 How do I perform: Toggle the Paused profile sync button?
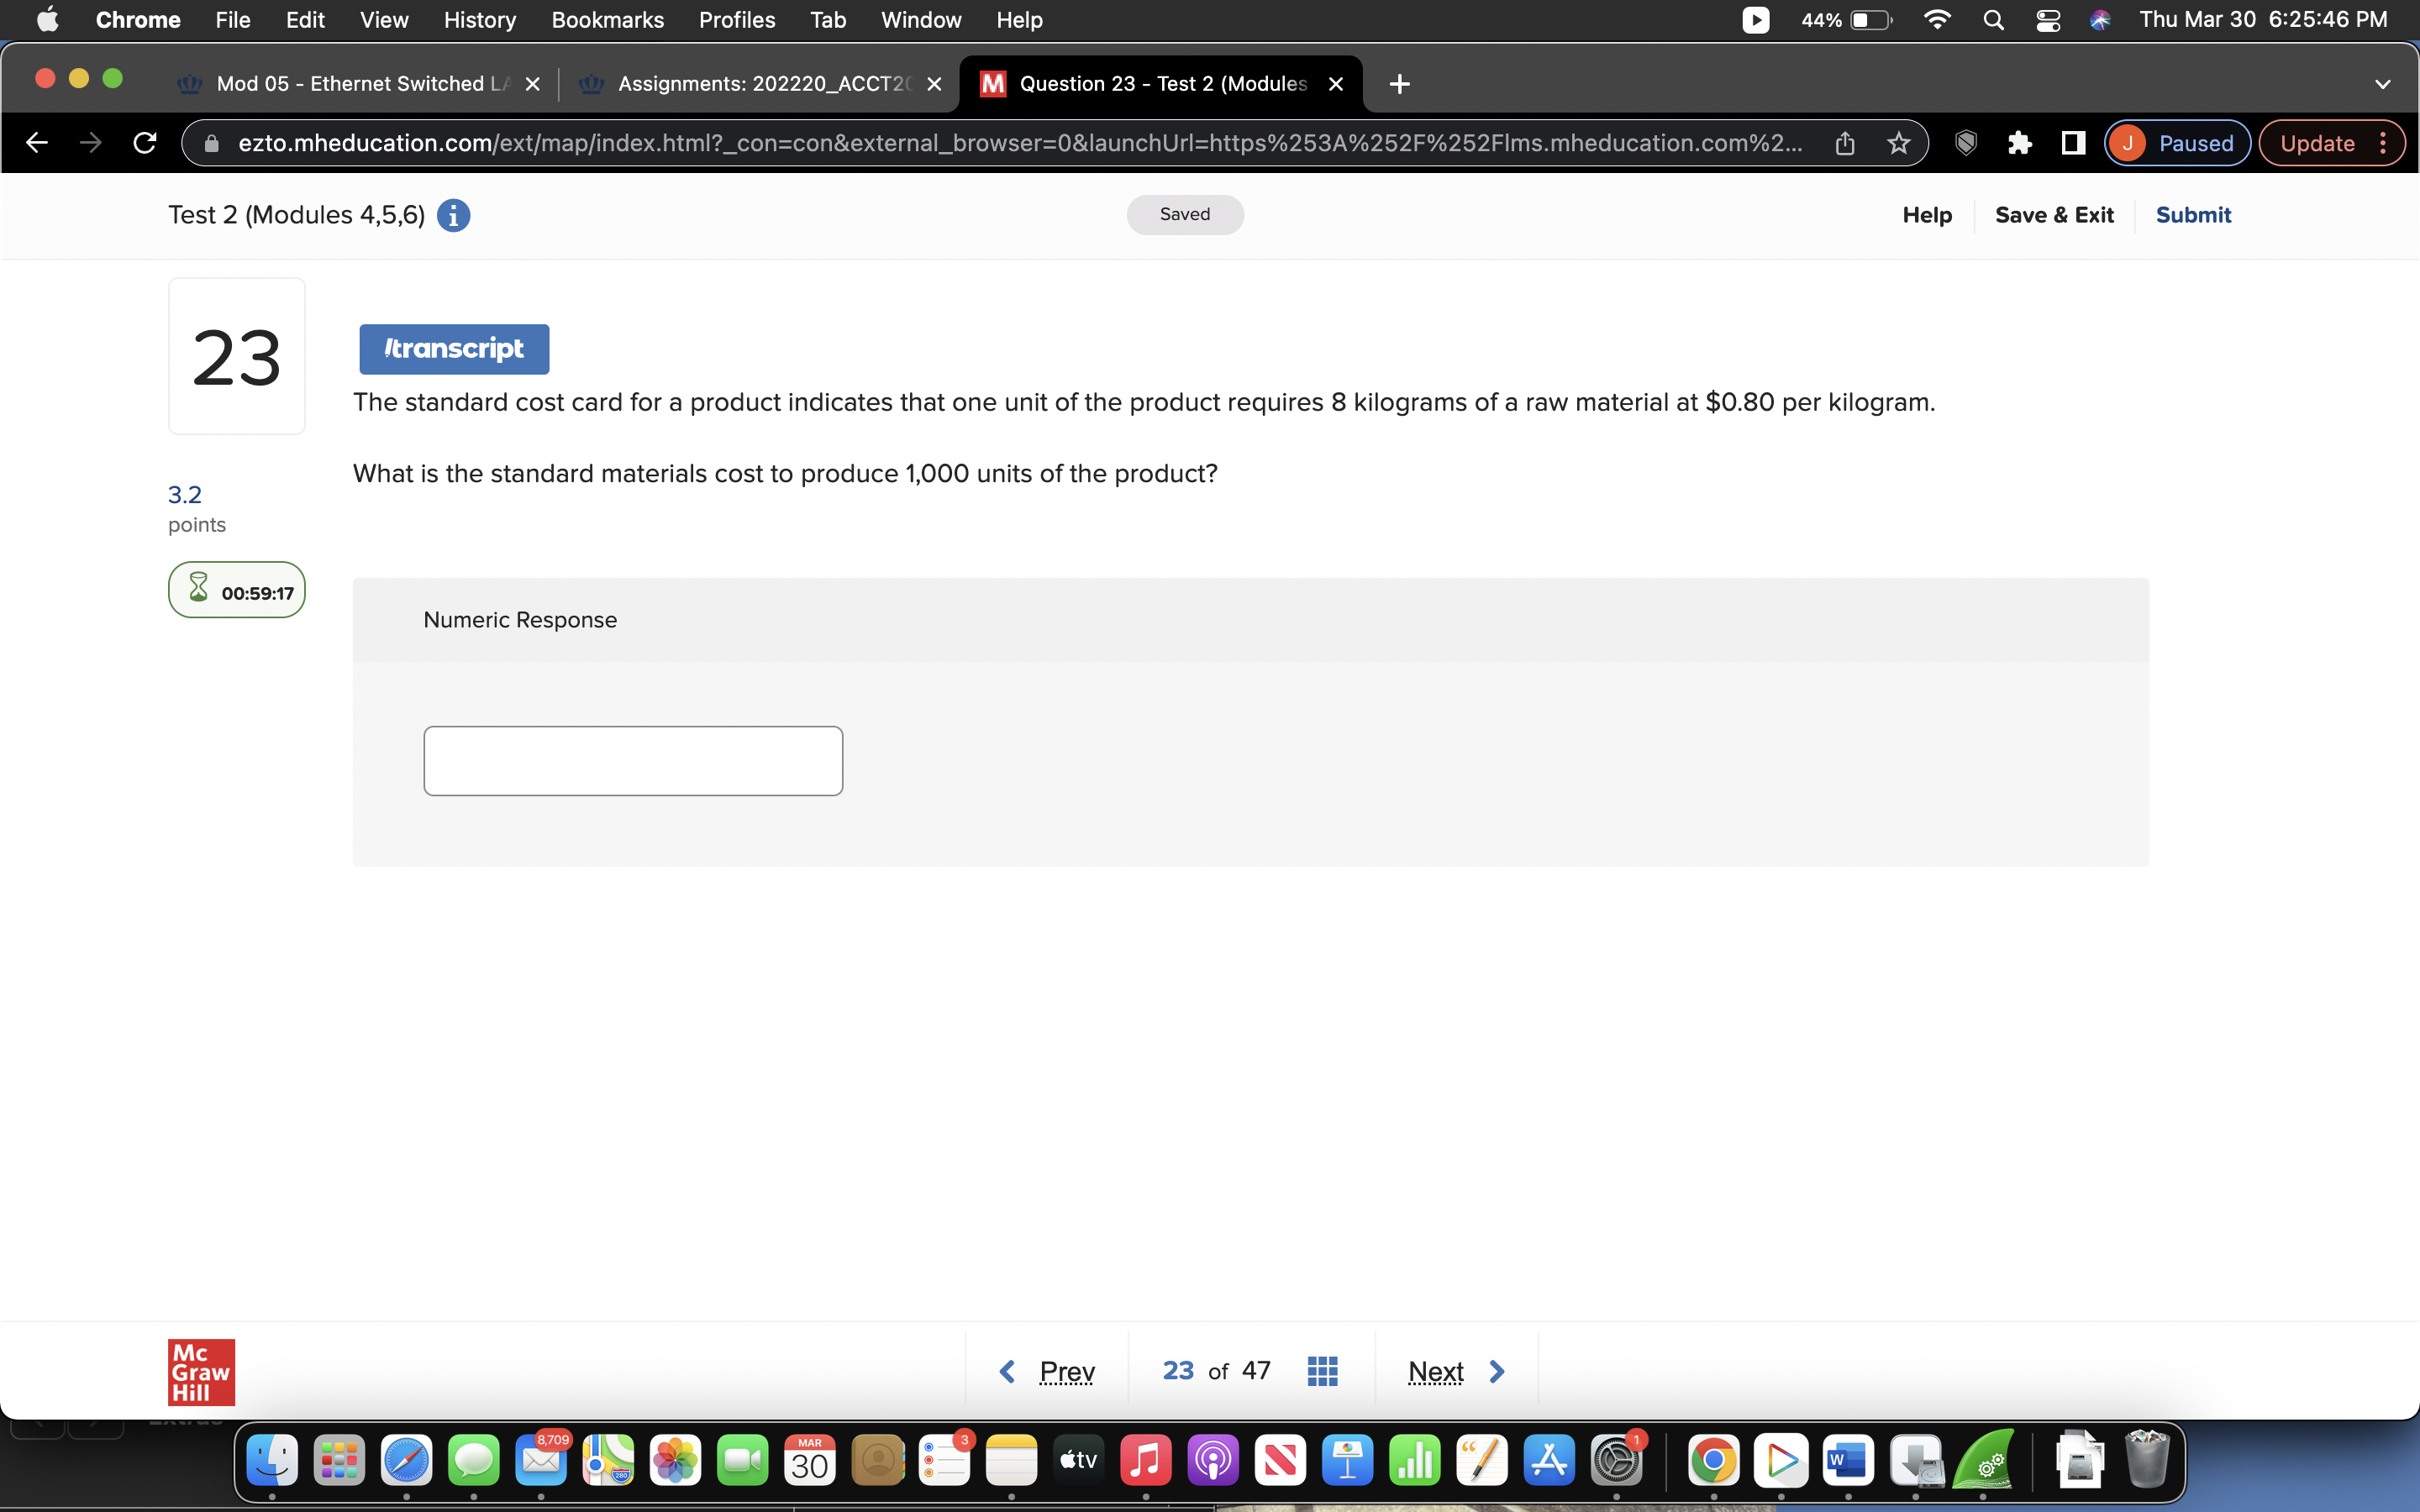(x=2176, y=143)
